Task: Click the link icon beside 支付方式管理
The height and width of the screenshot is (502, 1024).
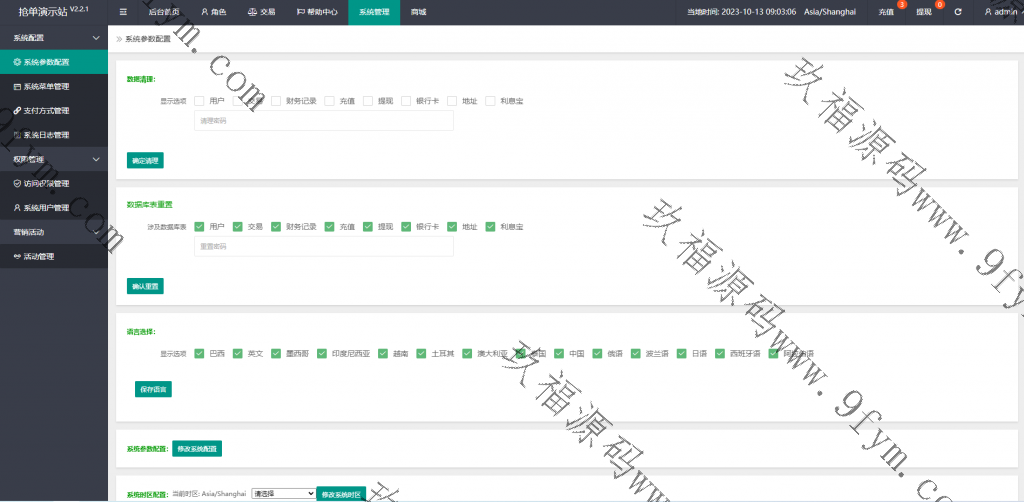Action: [x=17, y=111]
